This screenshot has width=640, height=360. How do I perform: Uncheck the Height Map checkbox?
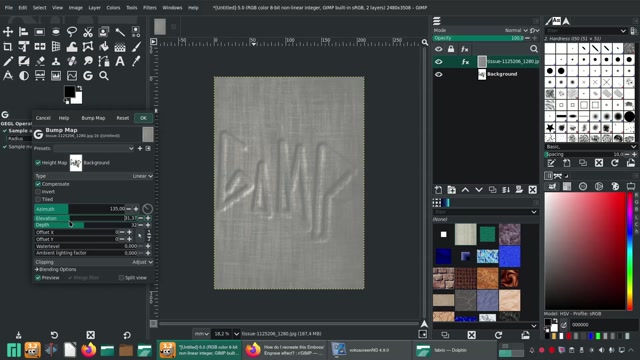pyautogui.click(x=38, y=162)
